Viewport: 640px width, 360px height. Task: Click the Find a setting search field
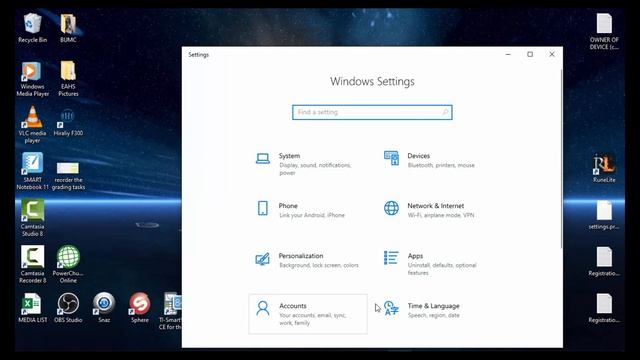tap(372, 112)
